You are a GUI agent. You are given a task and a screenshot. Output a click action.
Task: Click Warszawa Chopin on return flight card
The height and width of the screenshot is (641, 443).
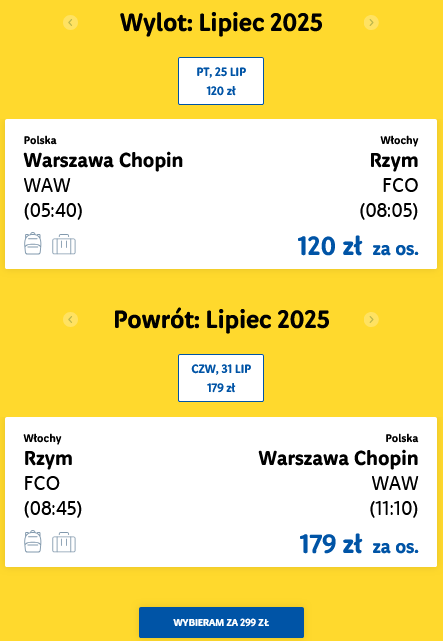(338, 458)
